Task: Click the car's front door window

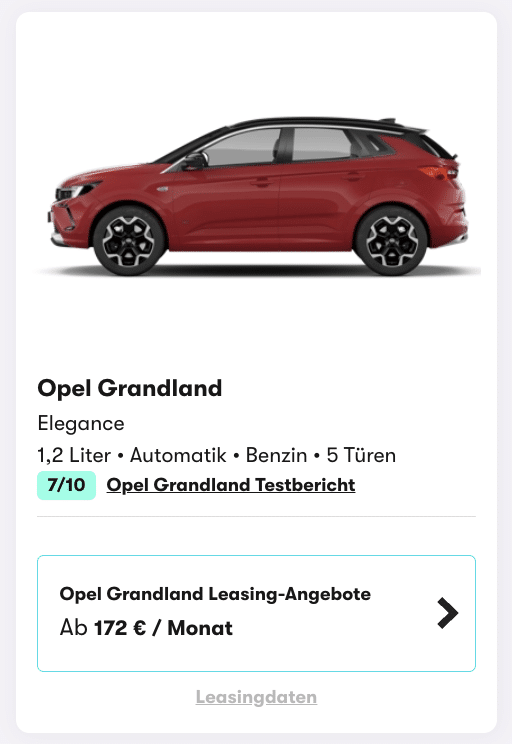Action: (241, 147)
